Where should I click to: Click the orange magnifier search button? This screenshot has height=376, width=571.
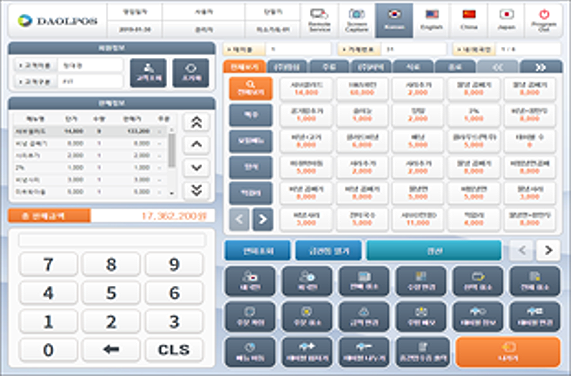point(251,88)
